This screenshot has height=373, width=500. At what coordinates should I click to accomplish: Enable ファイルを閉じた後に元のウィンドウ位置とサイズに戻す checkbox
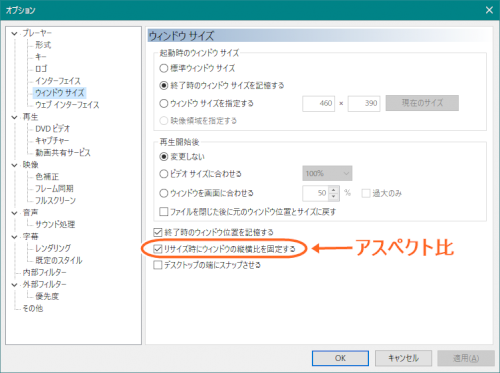164,212
